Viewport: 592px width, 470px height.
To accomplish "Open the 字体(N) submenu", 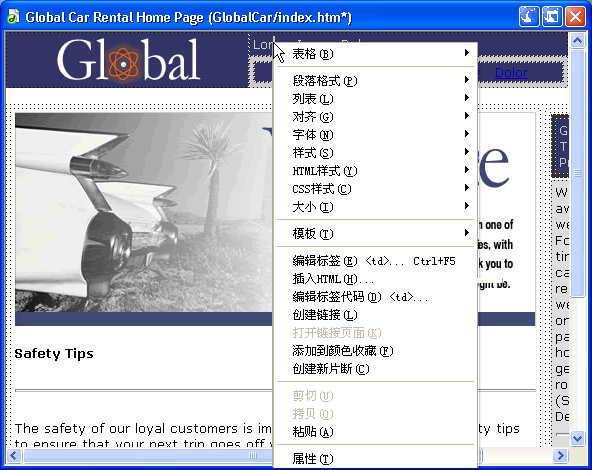I will point(375,135).
